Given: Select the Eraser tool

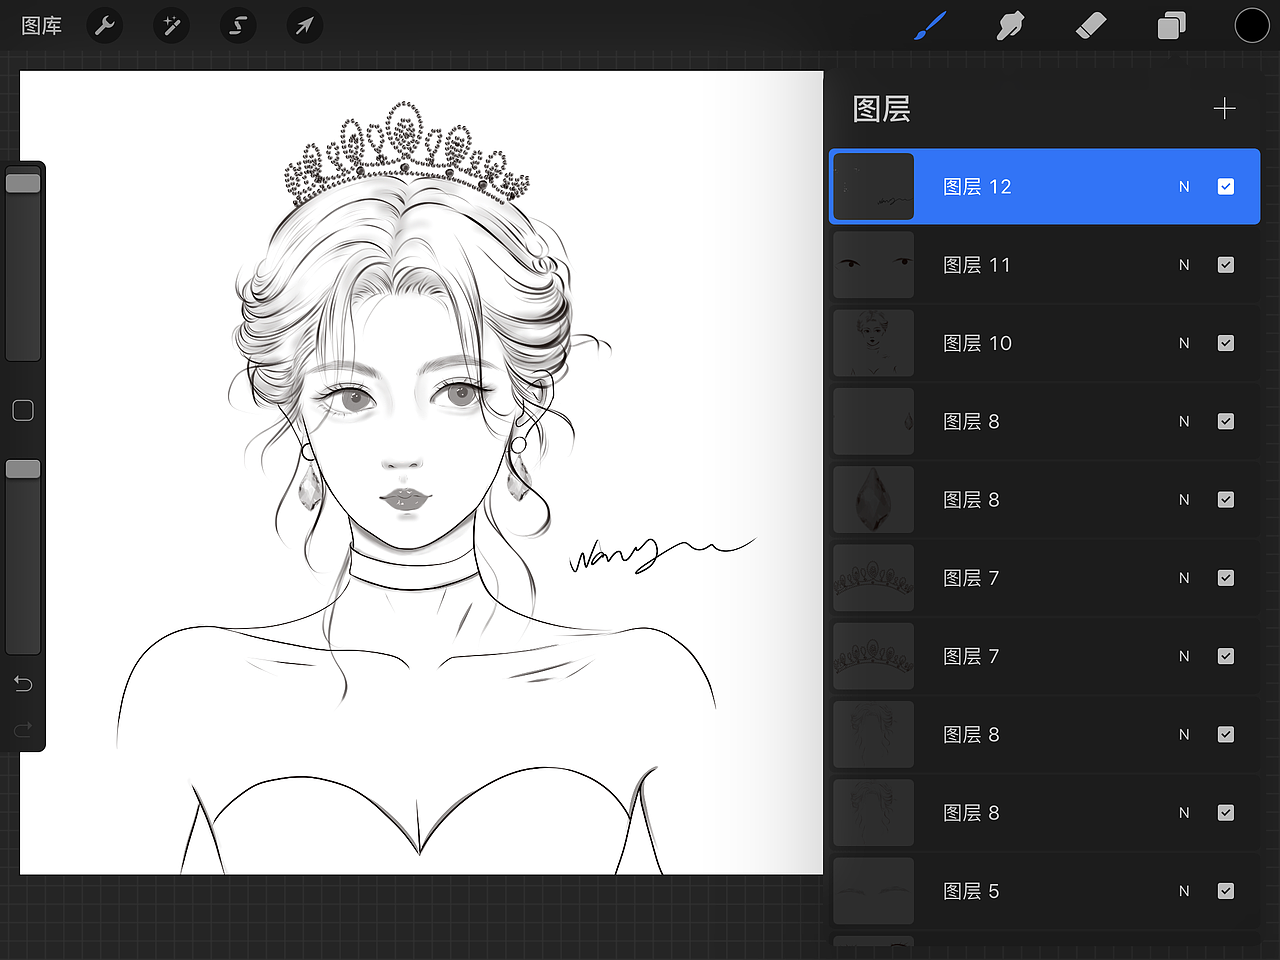Looking at the screenshot, I should click(x=1091, y=25).
